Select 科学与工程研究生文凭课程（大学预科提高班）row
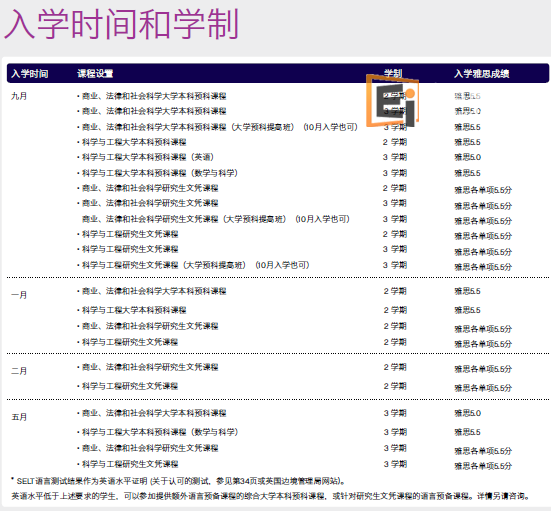 [x=193, y=265]
